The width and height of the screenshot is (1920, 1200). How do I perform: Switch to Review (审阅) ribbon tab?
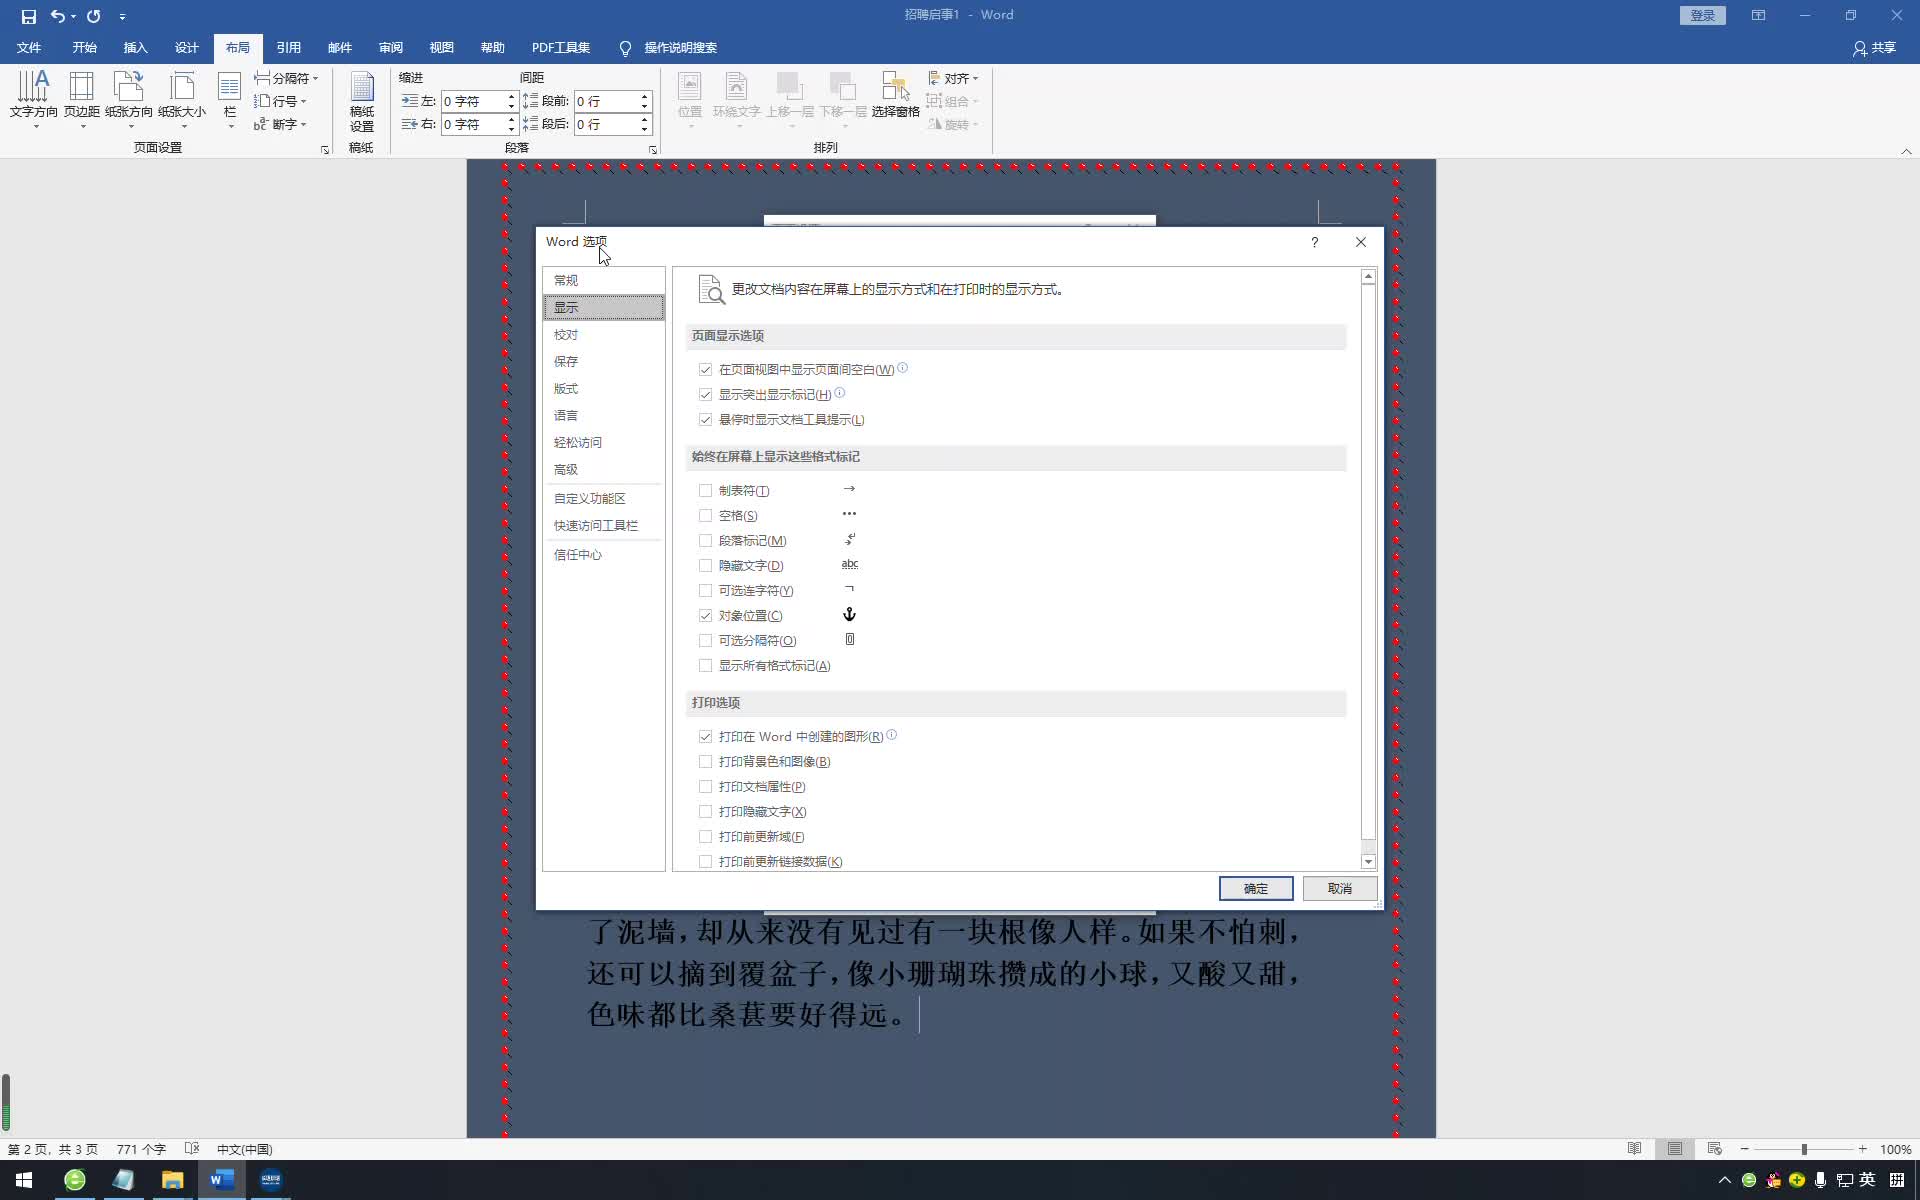390,48
